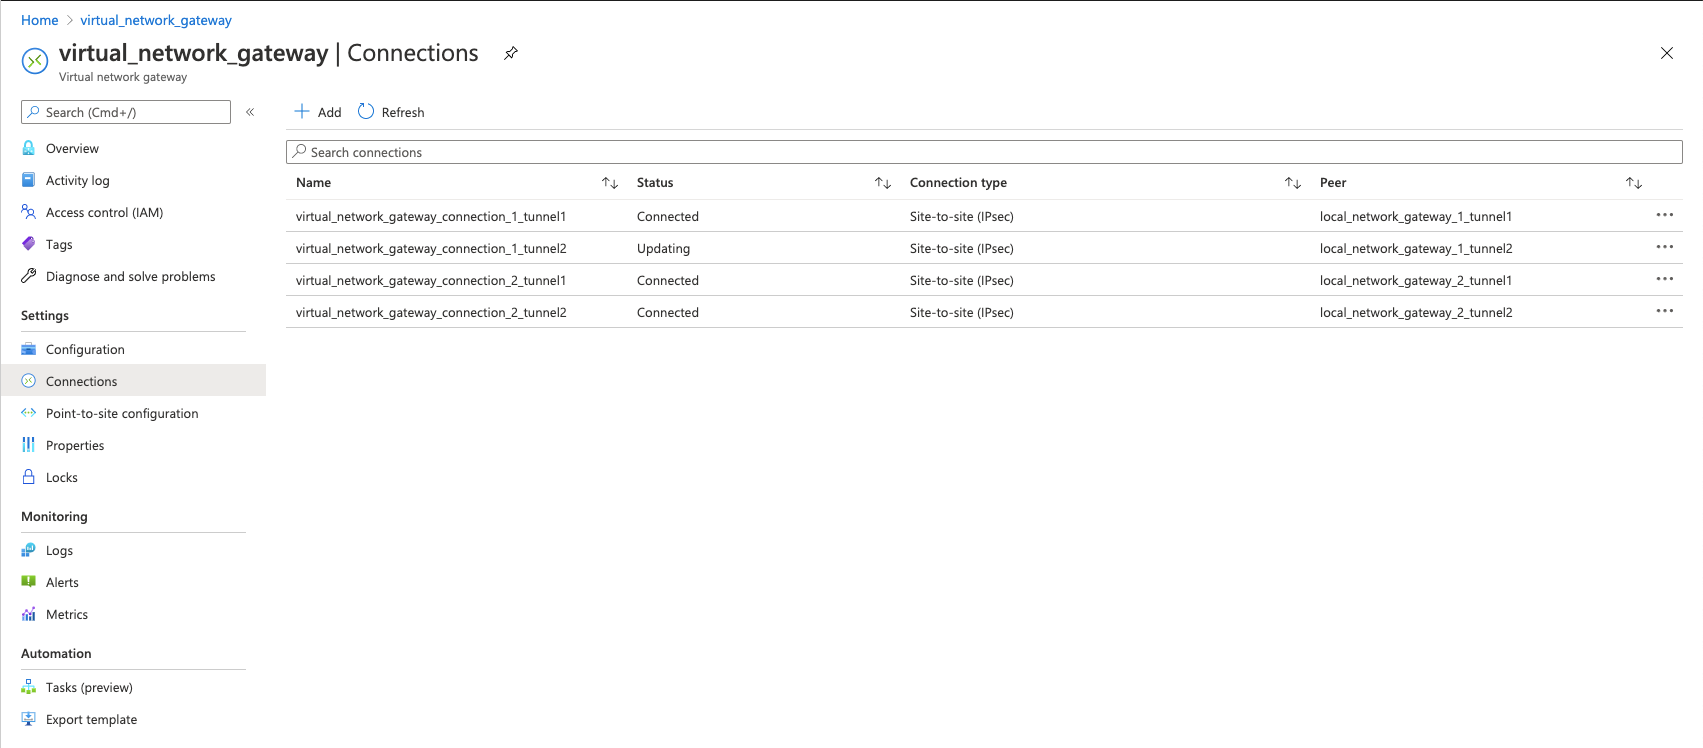Image resolution: width=1703 pixels, height=748 pixels.
Task: Click the Refresh button label
Action: coord(403,112)
